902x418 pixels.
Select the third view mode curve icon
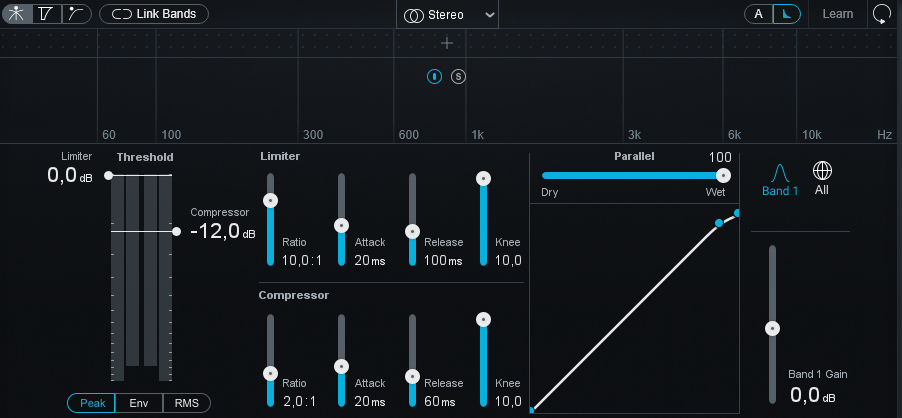click(x=76, y=14)
